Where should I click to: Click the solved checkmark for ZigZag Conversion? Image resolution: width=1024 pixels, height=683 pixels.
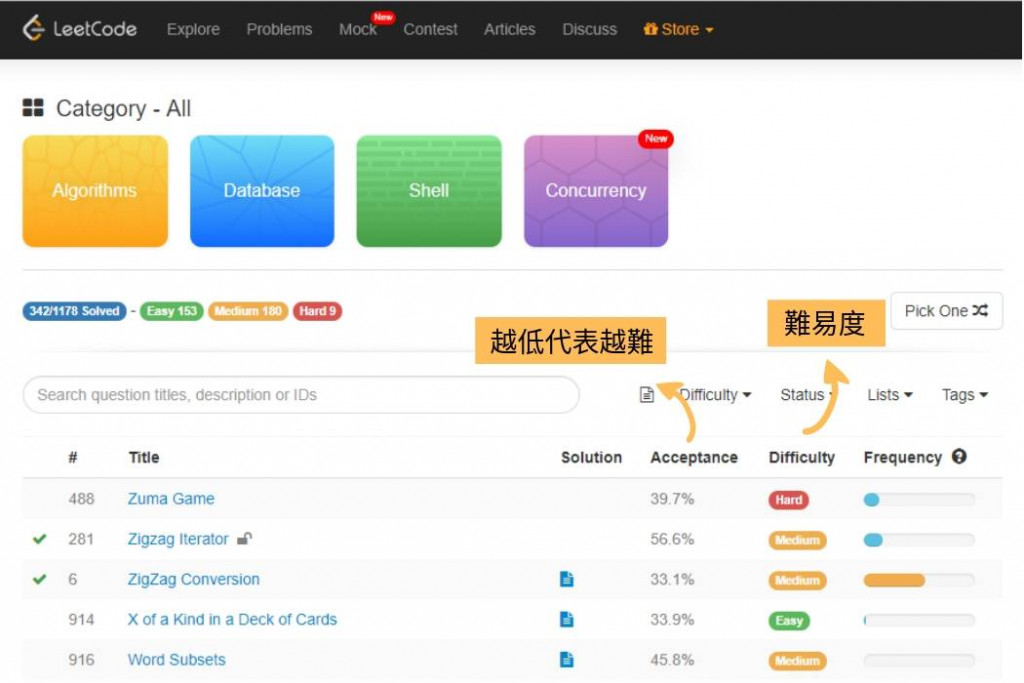[x=40, y=579]
